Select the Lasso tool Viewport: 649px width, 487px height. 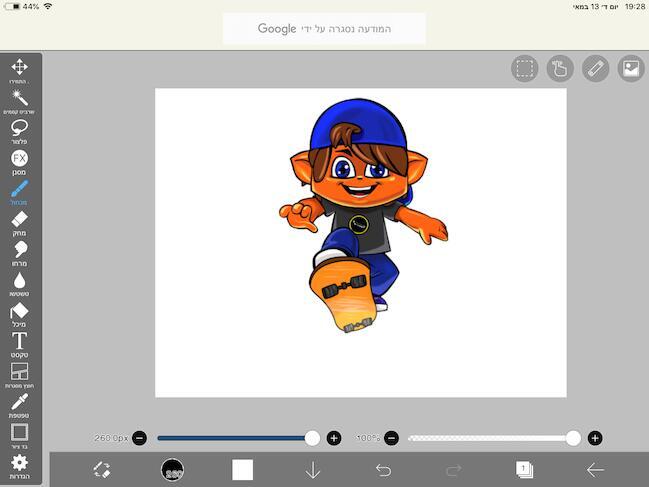click(x=19, y=132)
